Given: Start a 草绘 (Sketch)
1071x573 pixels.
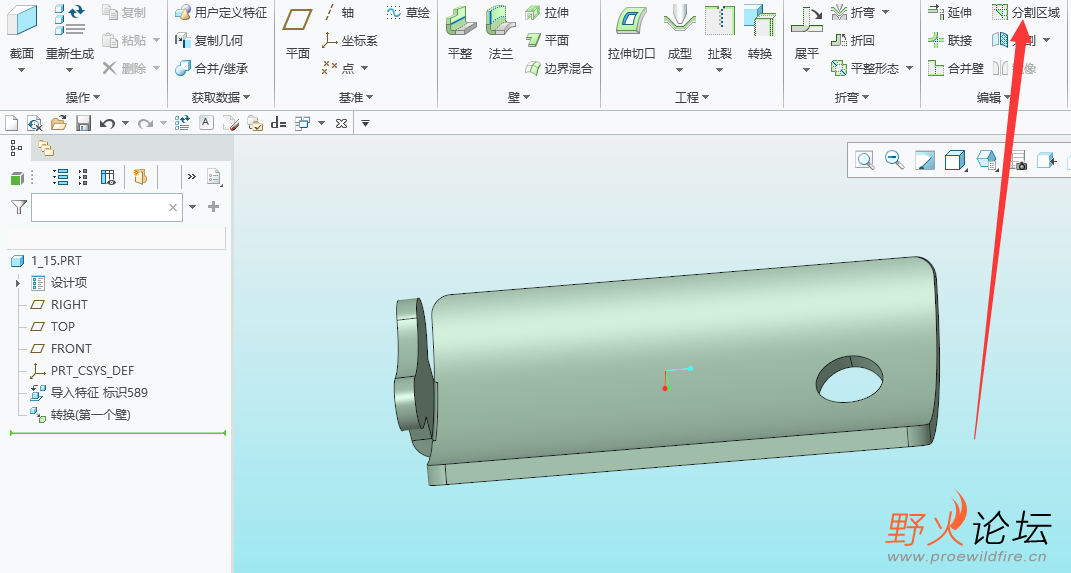Looking at the screenshot, I should click(408, 12).
